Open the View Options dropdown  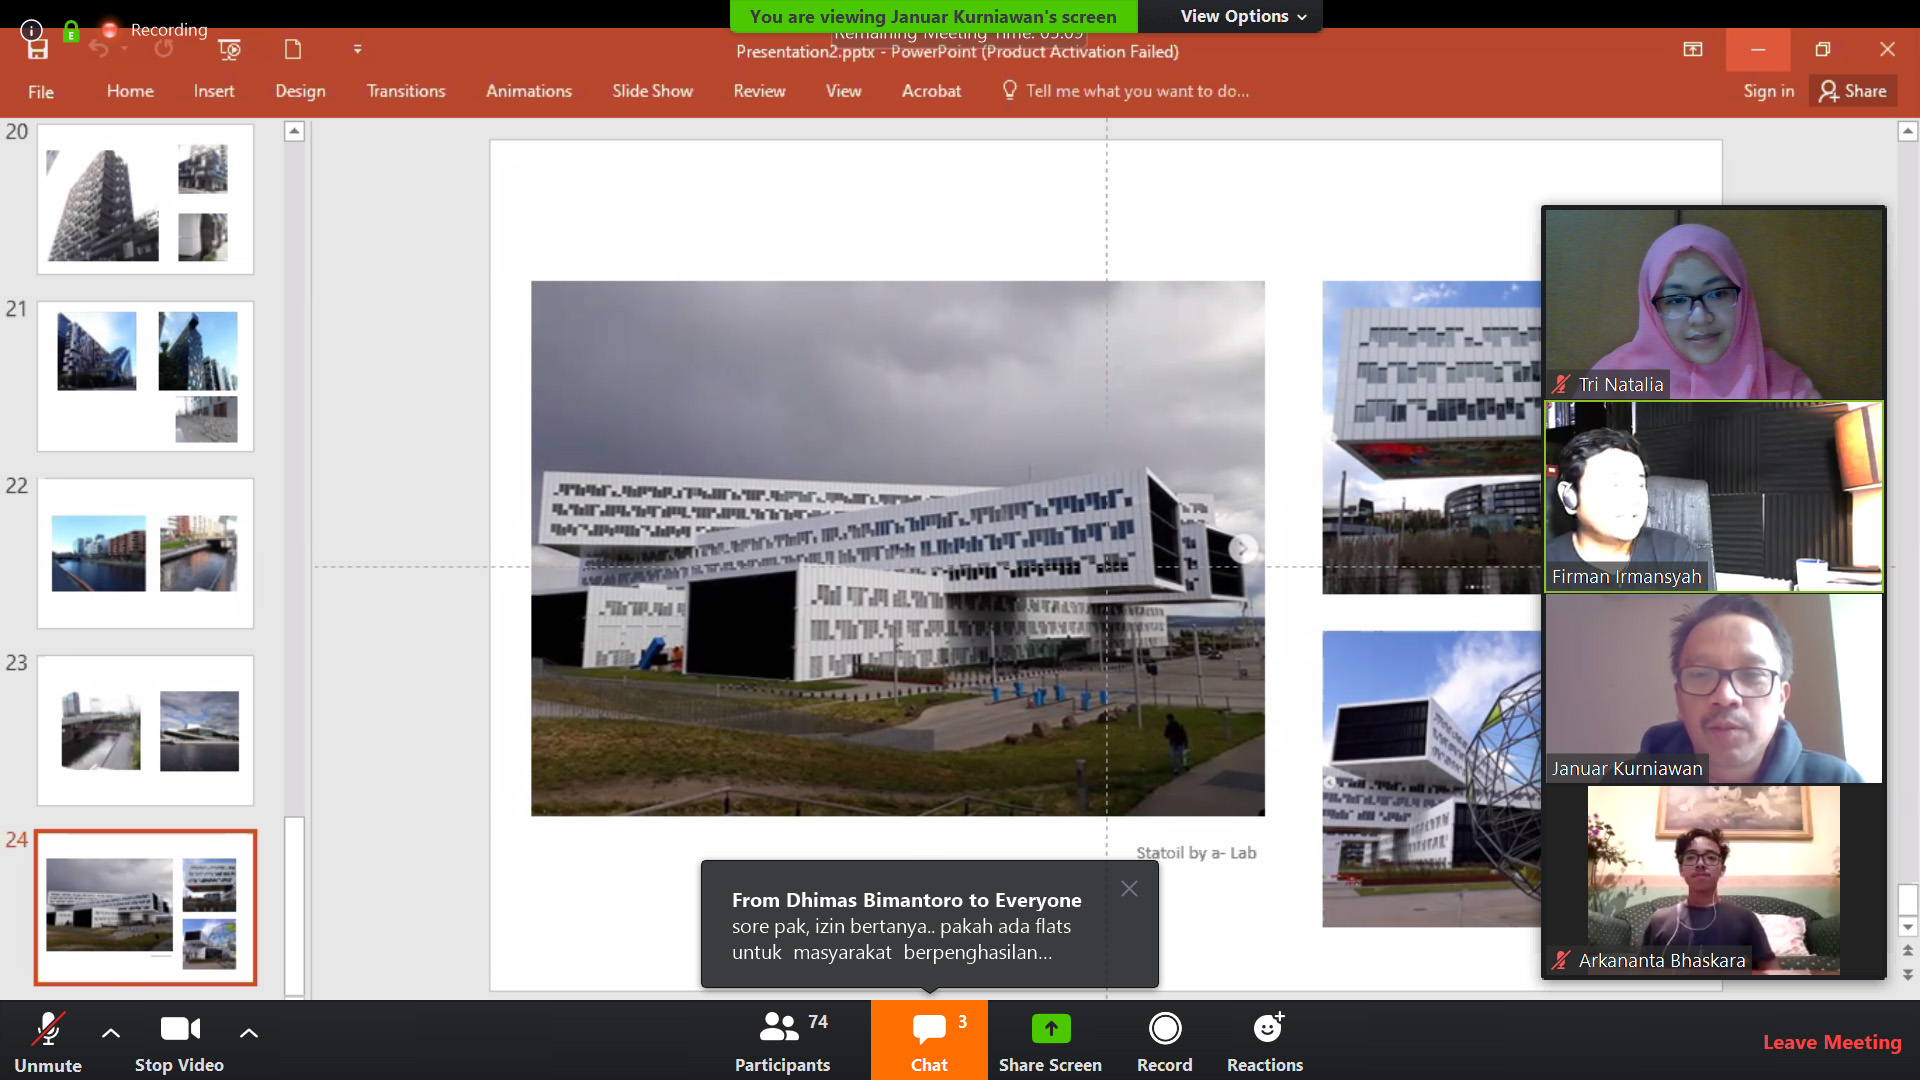[x=1243, y=16]
